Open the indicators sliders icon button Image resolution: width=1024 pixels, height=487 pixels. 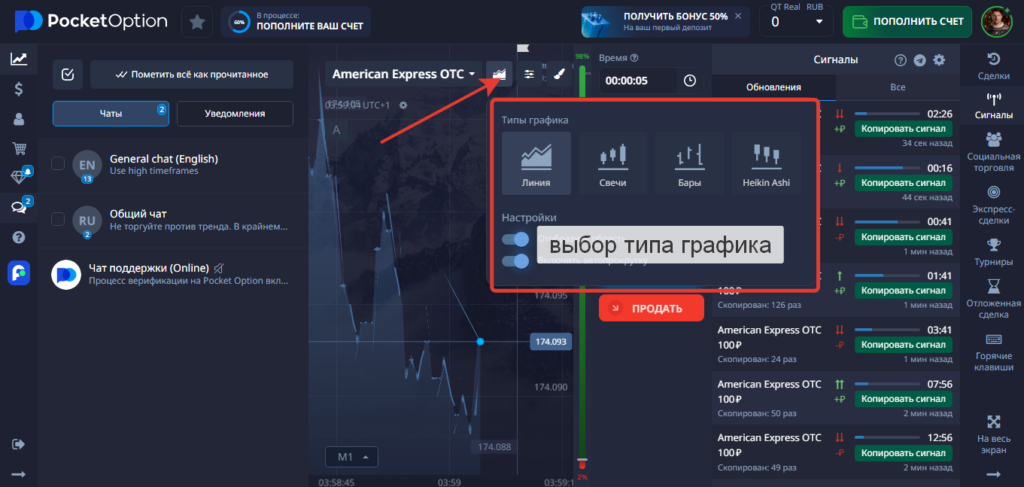tap(529, 74)
